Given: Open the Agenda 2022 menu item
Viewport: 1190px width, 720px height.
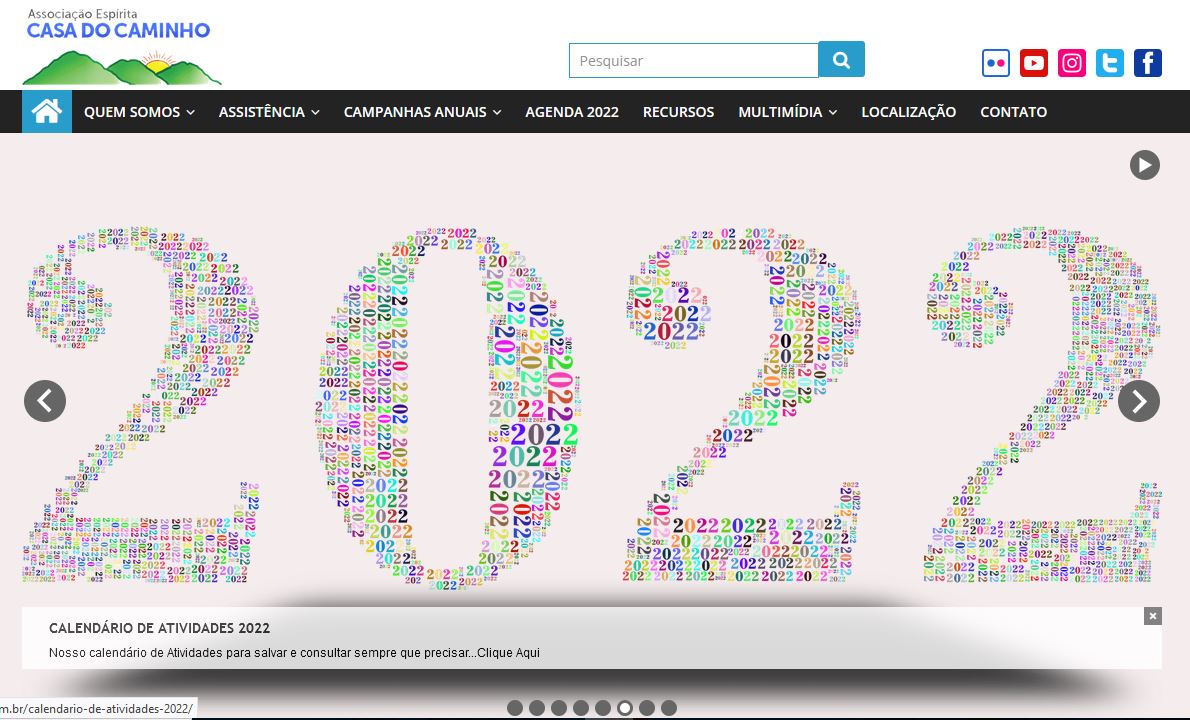Looking at the screenshot, I should pyautogui.click(x=572, y=112).
